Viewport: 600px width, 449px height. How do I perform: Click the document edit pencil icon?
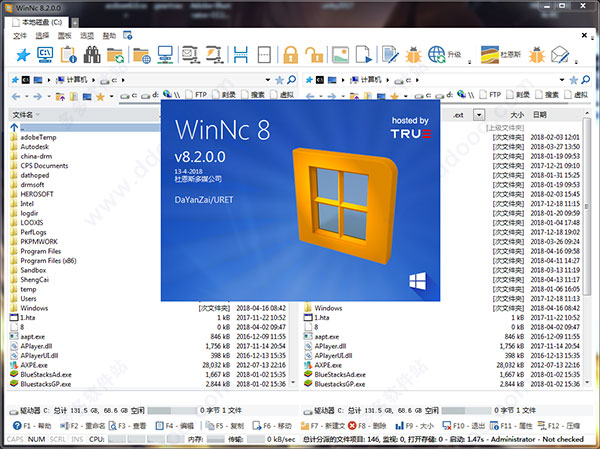click(x=390, y=55)
